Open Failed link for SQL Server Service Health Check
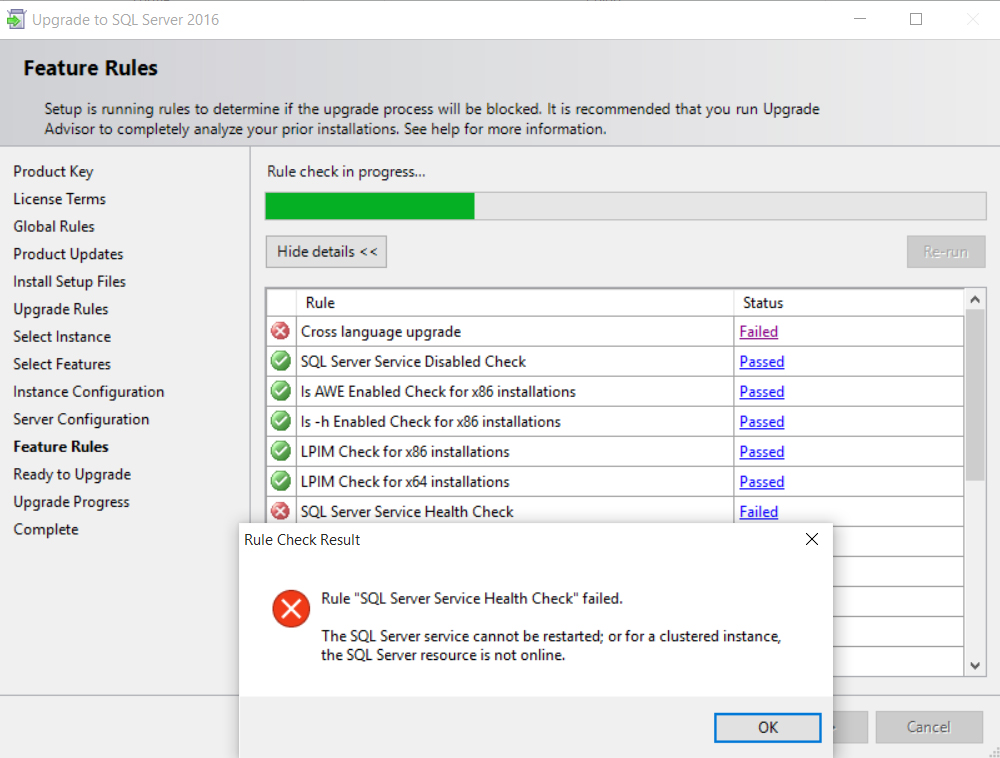The height and width of the screenshot is (758, 1000). pos(758,512)
